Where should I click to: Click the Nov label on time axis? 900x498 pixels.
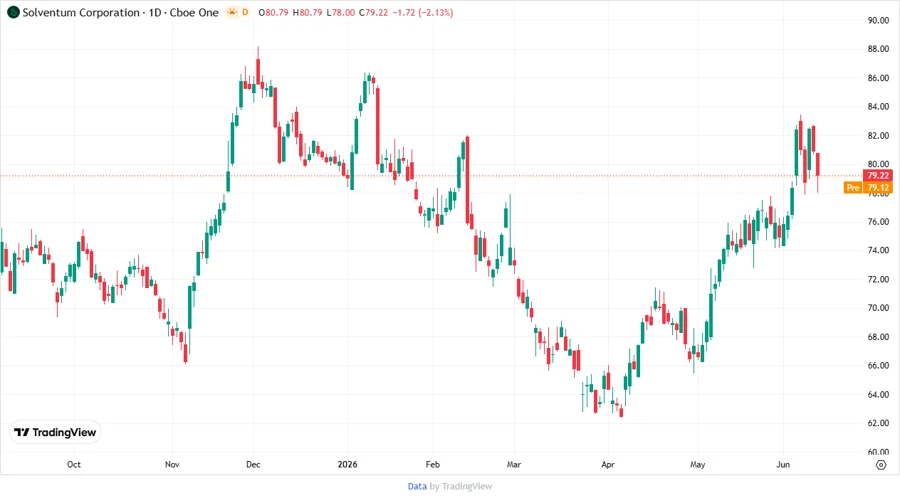(172, 464)
